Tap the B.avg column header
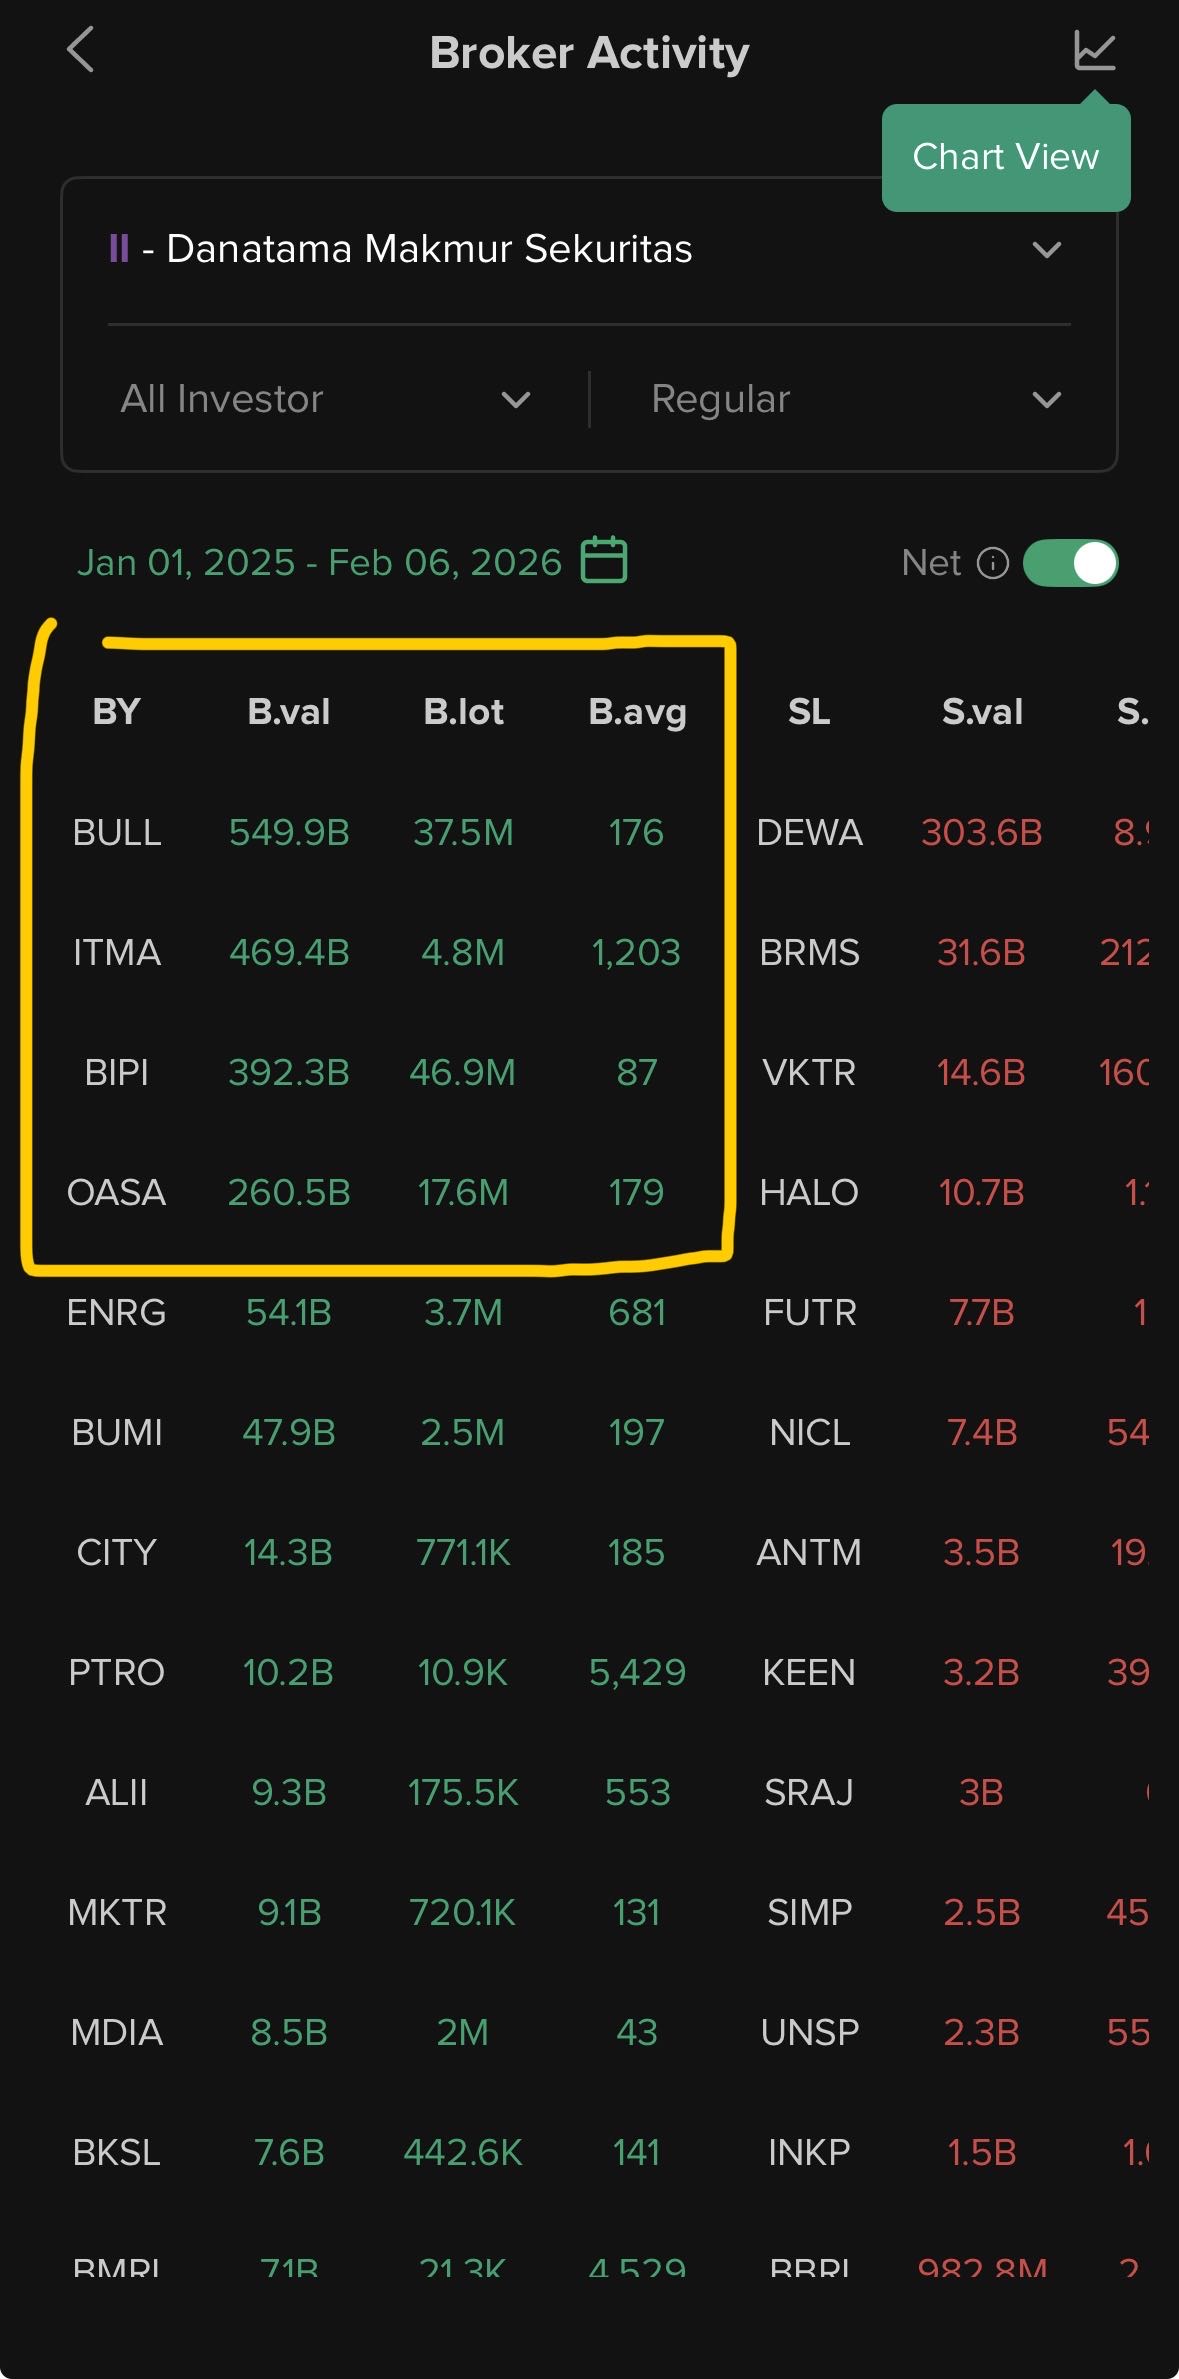Image resolution: width=1179 pixels, height=2379 pixels. point(637,712)
